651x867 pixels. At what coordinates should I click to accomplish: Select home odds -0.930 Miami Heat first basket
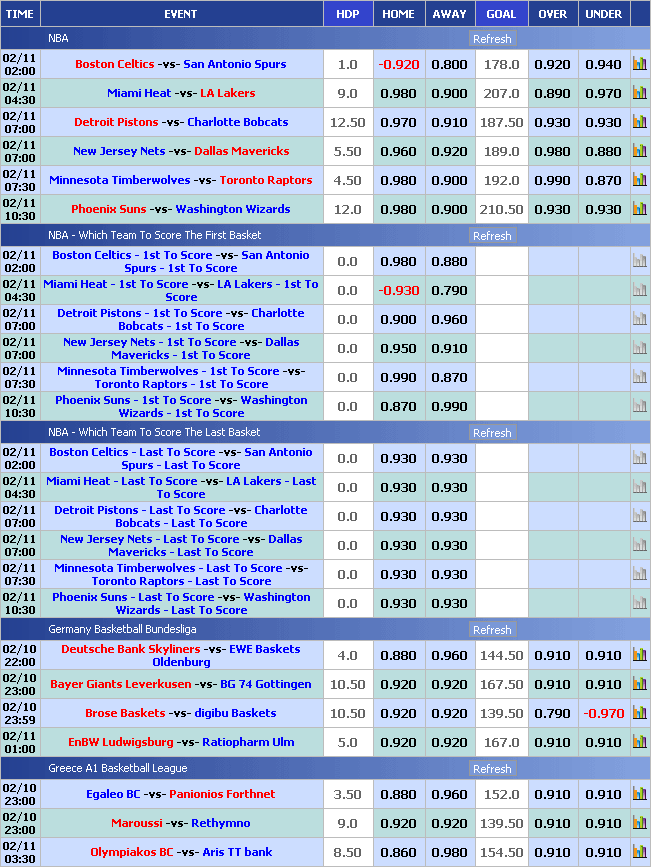pos(398,290)
